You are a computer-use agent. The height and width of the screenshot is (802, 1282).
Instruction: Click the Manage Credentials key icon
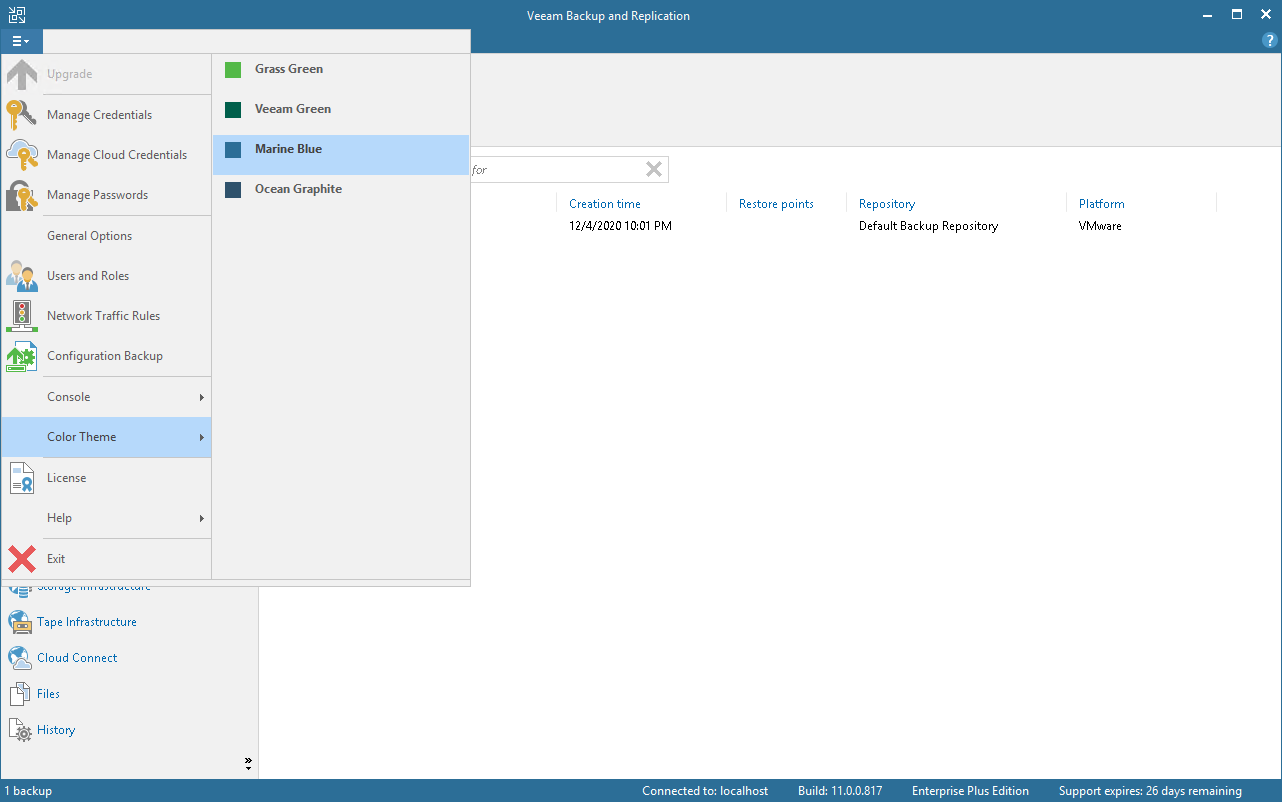click(x=22, y=115)
